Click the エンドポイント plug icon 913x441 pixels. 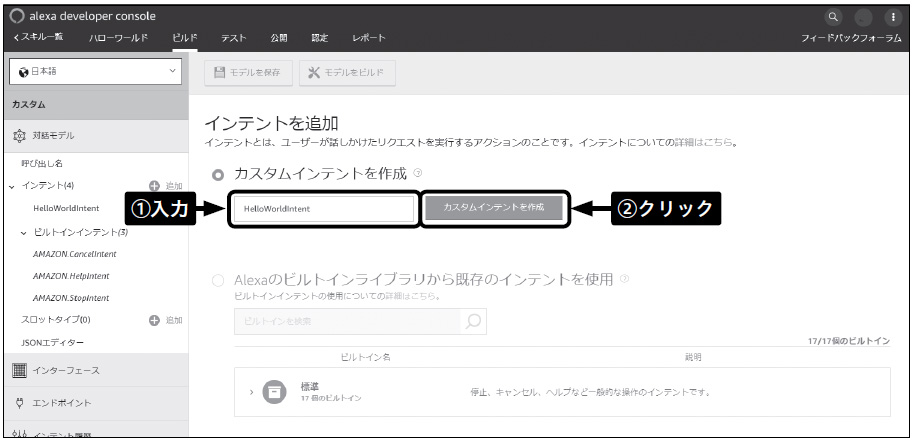19,403
